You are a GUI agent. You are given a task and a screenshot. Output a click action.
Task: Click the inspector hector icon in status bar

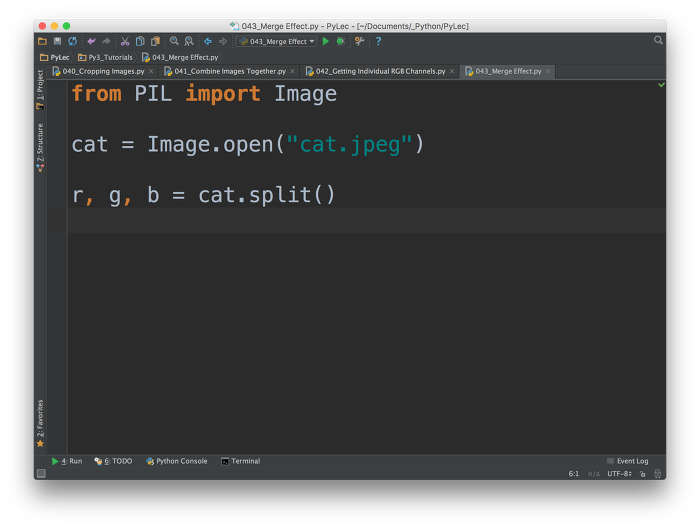pos(658,474)
